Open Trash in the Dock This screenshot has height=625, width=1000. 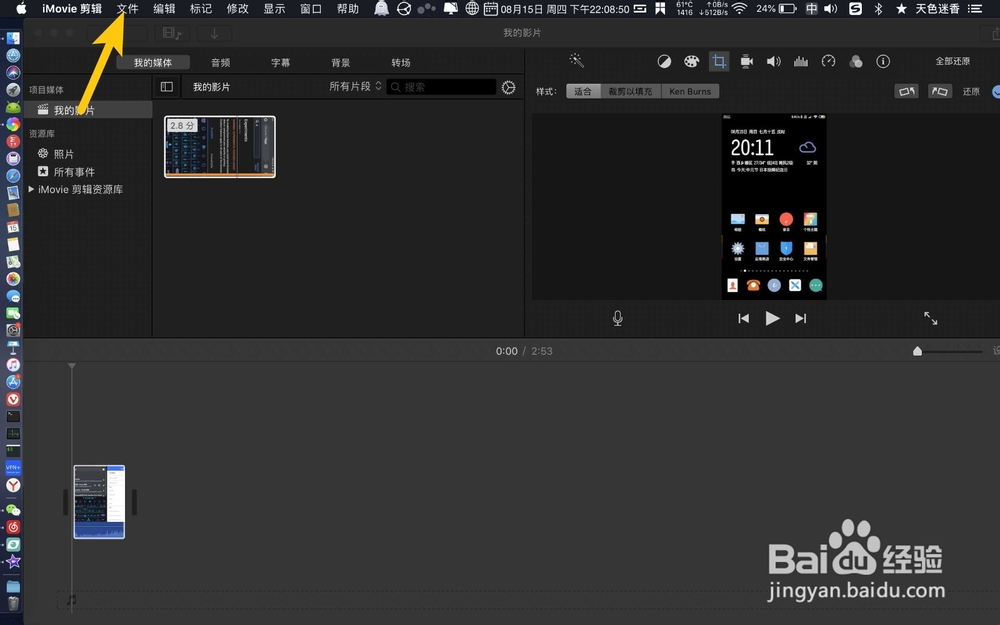13,603
